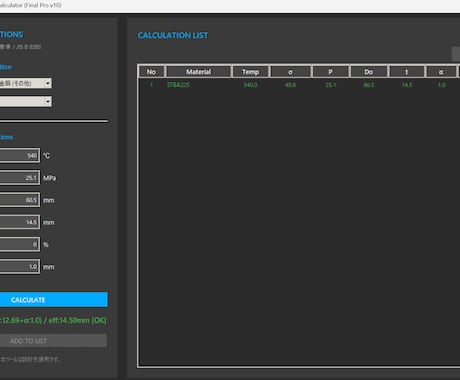Click the CALCULATION LIST heading
Image resolution: width=460 pixels, height=380 pixels.
point(173,35)
